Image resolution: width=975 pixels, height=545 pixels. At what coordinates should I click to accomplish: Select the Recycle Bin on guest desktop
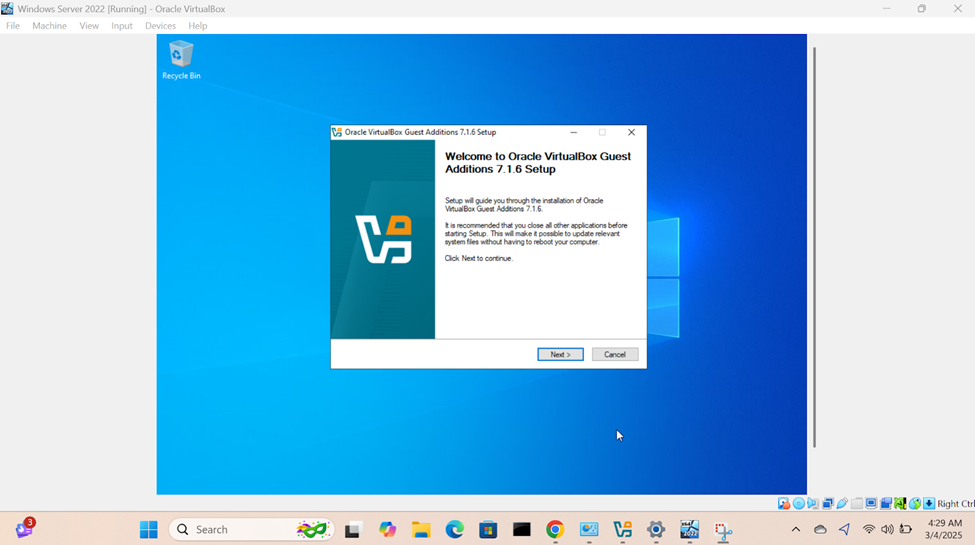tap(181, 60)
